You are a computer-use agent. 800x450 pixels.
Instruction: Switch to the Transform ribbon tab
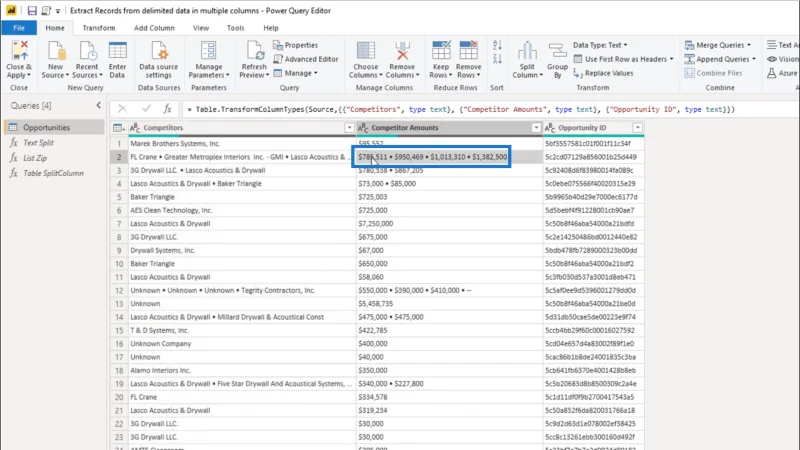pyautogui.click(x=99, y=28)
